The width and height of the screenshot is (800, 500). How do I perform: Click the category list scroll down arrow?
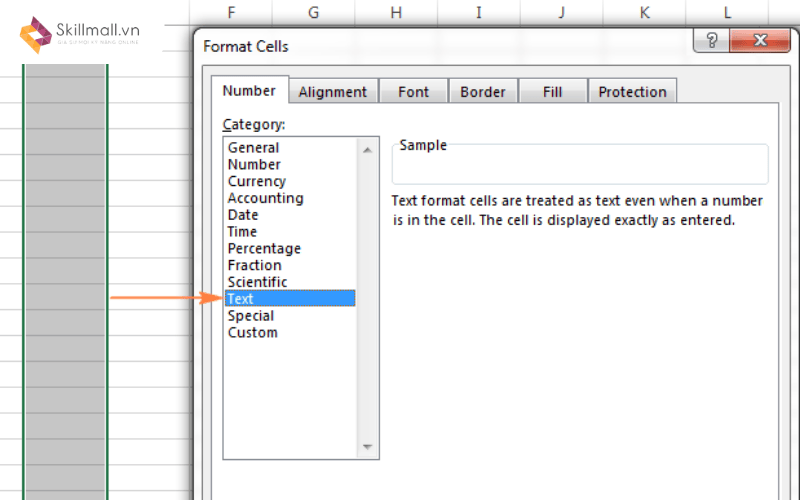[x=367, y=447]
